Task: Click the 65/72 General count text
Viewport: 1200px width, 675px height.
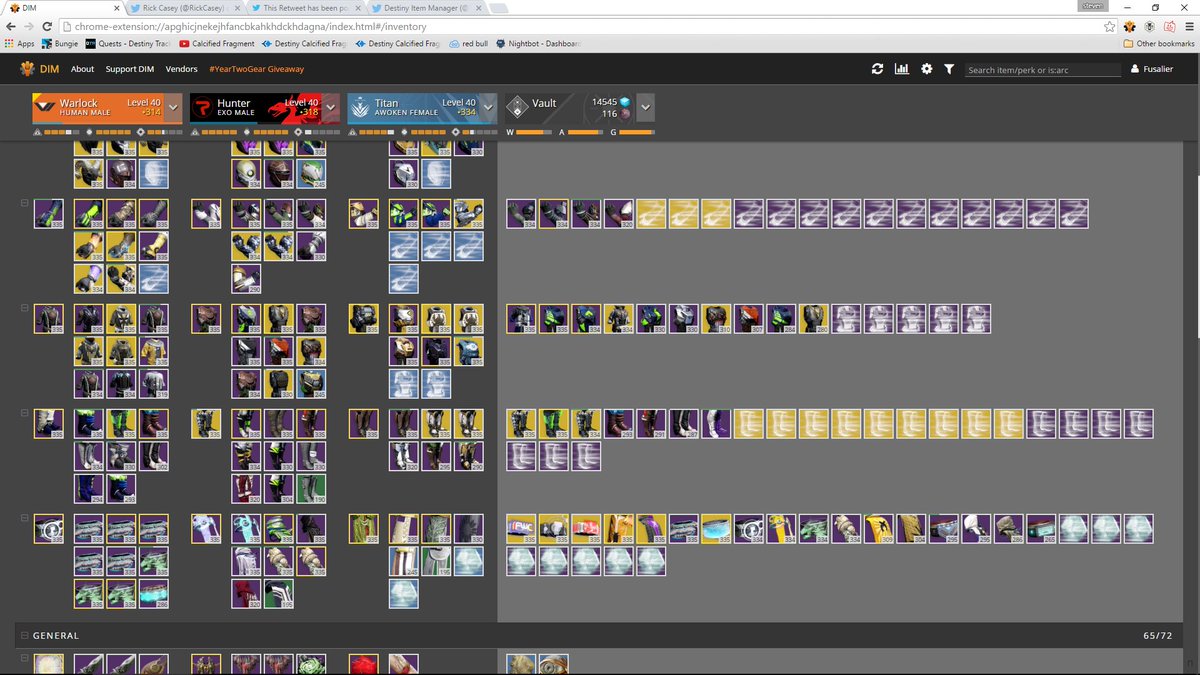Action: point(1157,635)
